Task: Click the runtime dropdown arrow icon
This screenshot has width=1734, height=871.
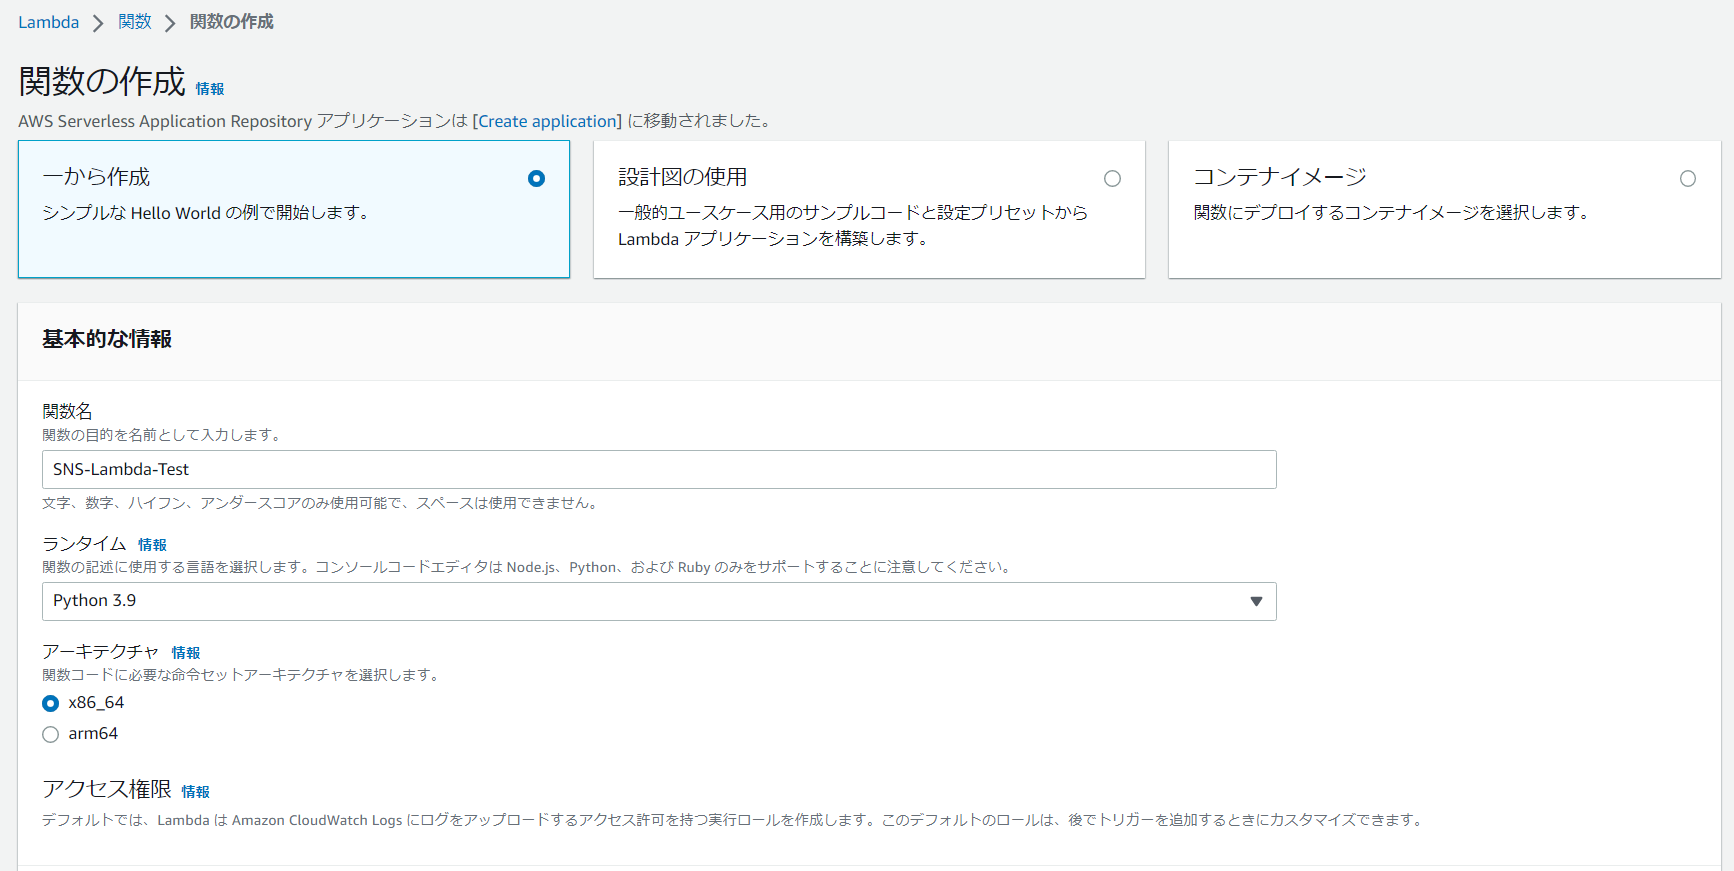Action: coord(1256,601)
